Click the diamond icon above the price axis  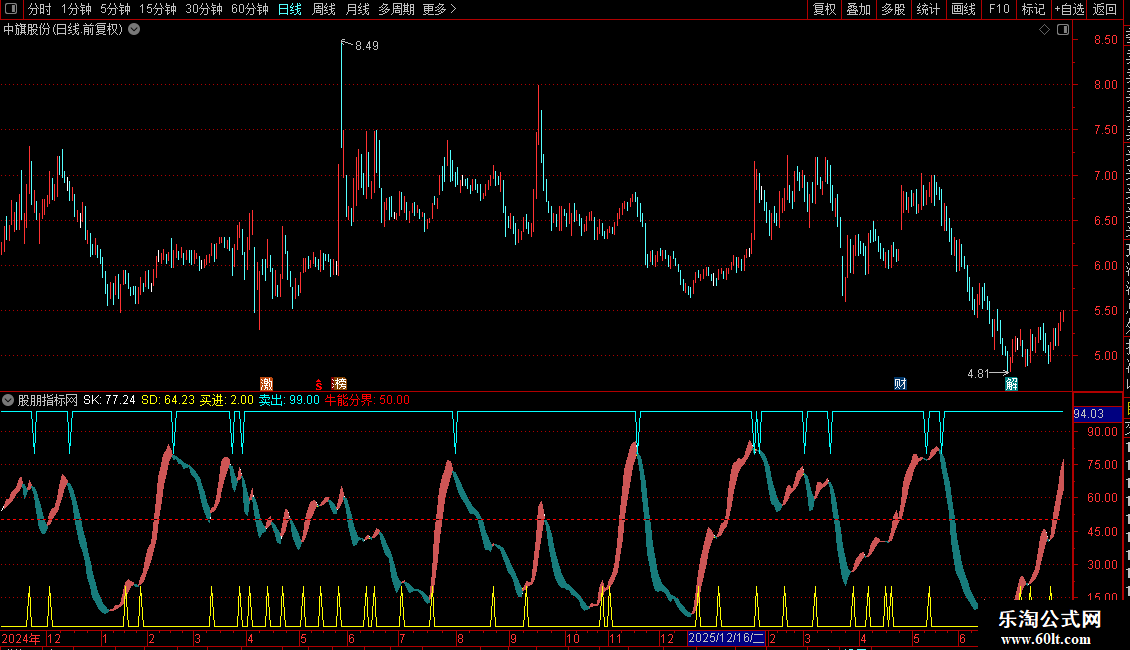[1044, 30]
